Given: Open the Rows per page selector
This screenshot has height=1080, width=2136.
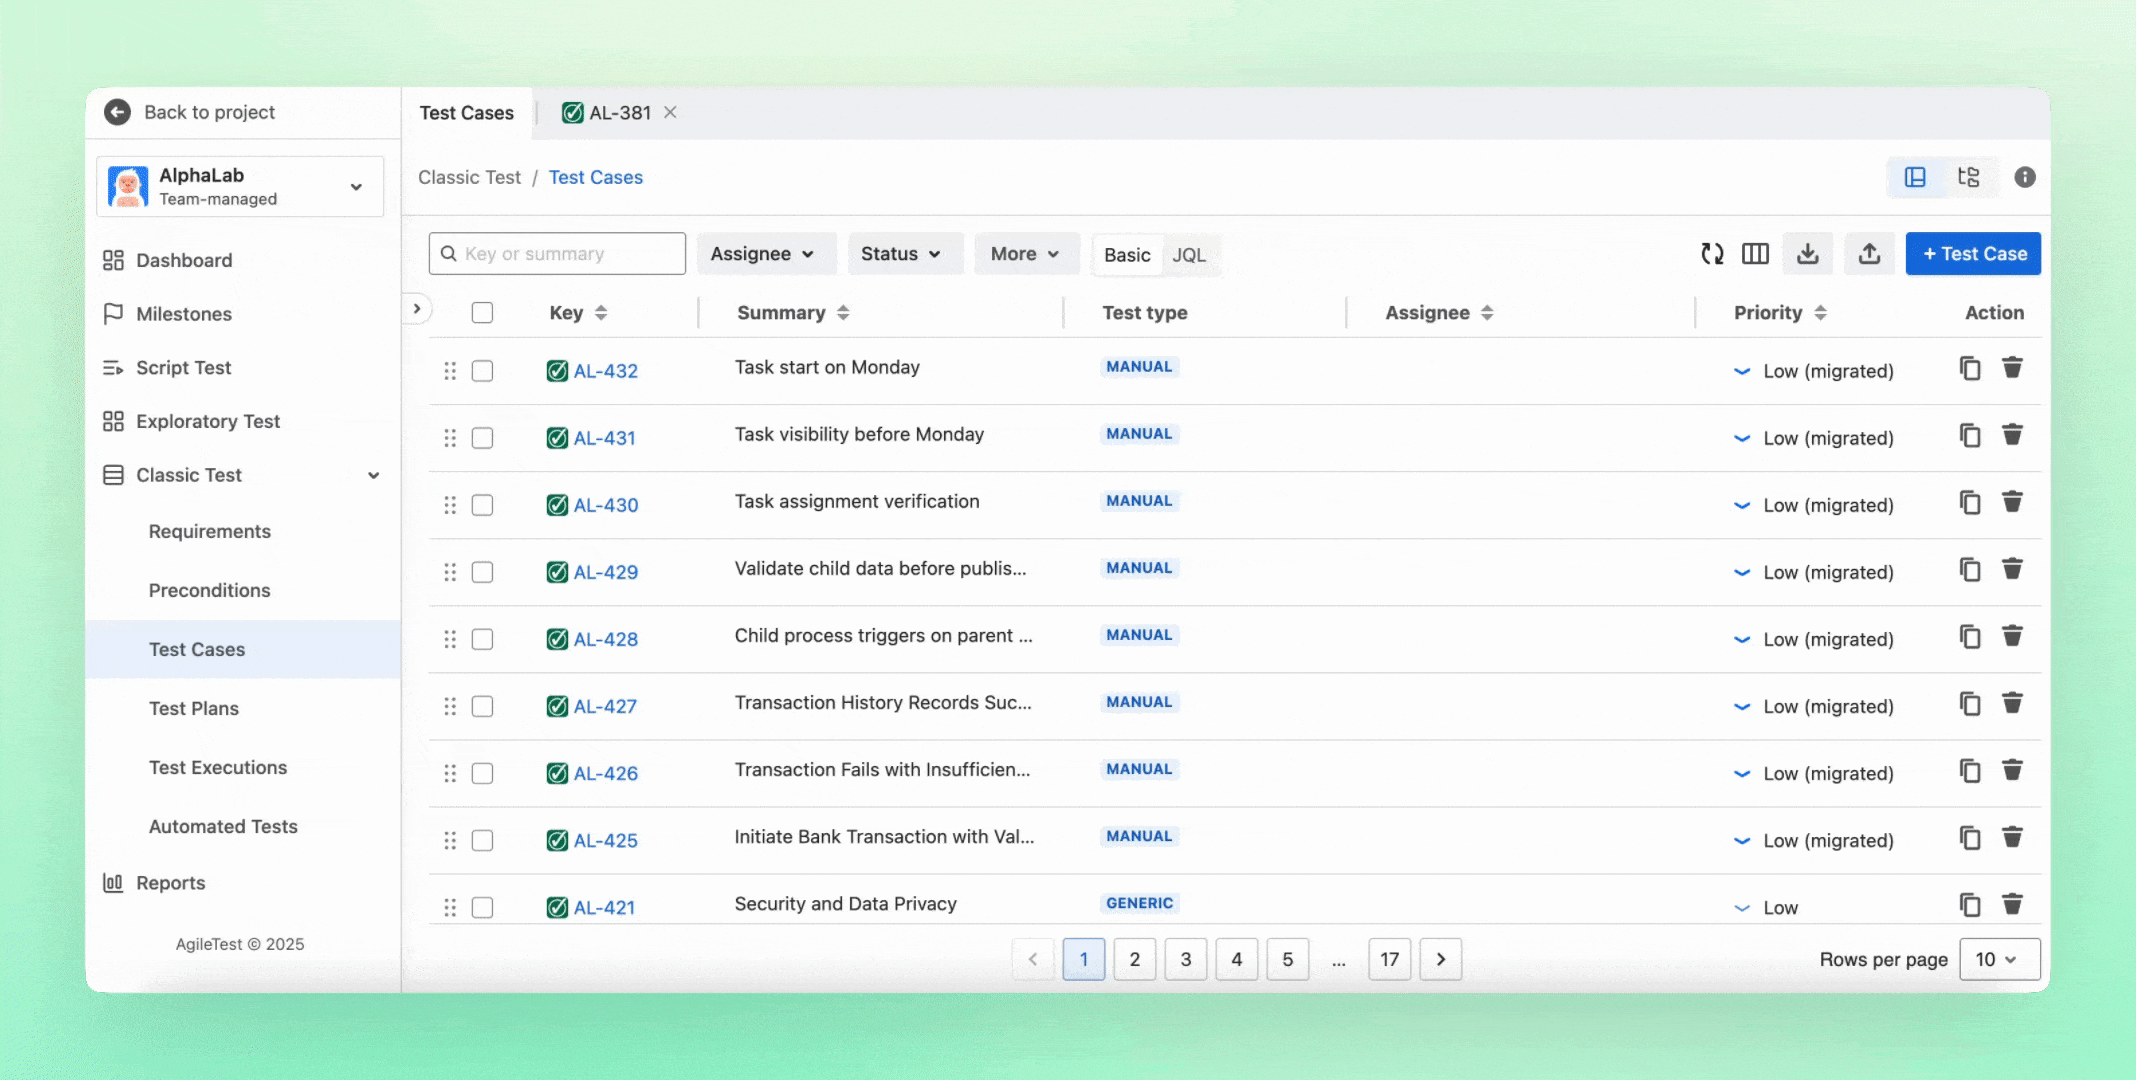Looking at the screenshot, I should pos(1998,959).
